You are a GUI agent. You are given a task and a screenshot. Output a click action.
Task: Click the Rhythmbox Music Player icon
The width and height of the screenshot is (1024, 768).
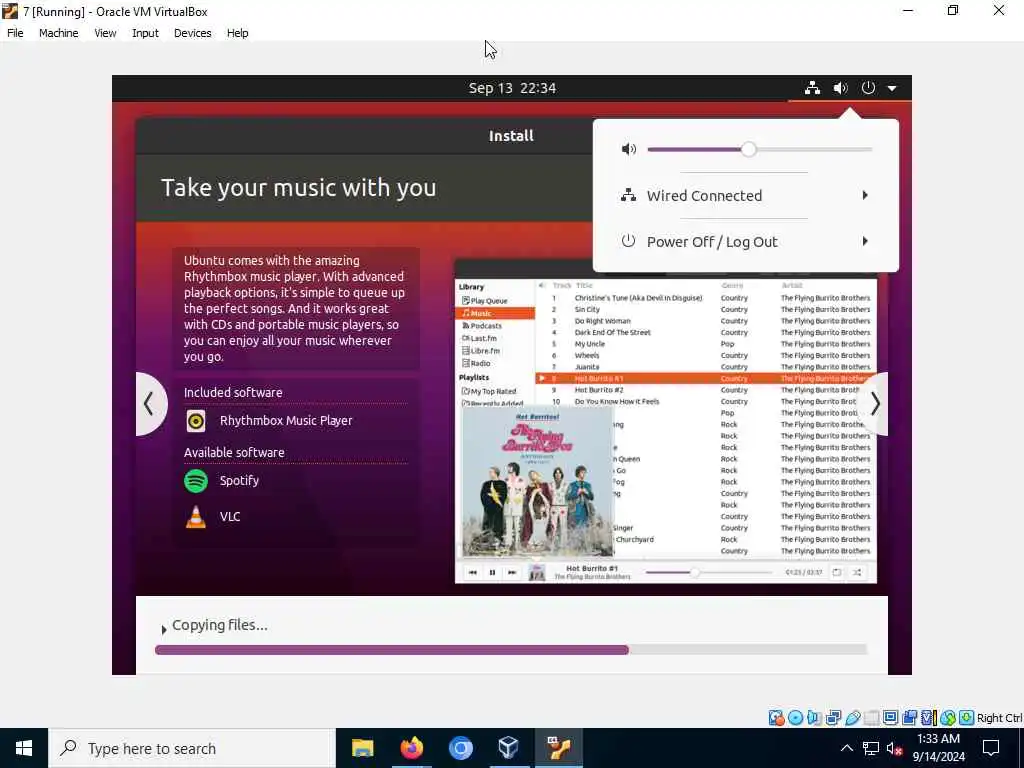point(196,421)
